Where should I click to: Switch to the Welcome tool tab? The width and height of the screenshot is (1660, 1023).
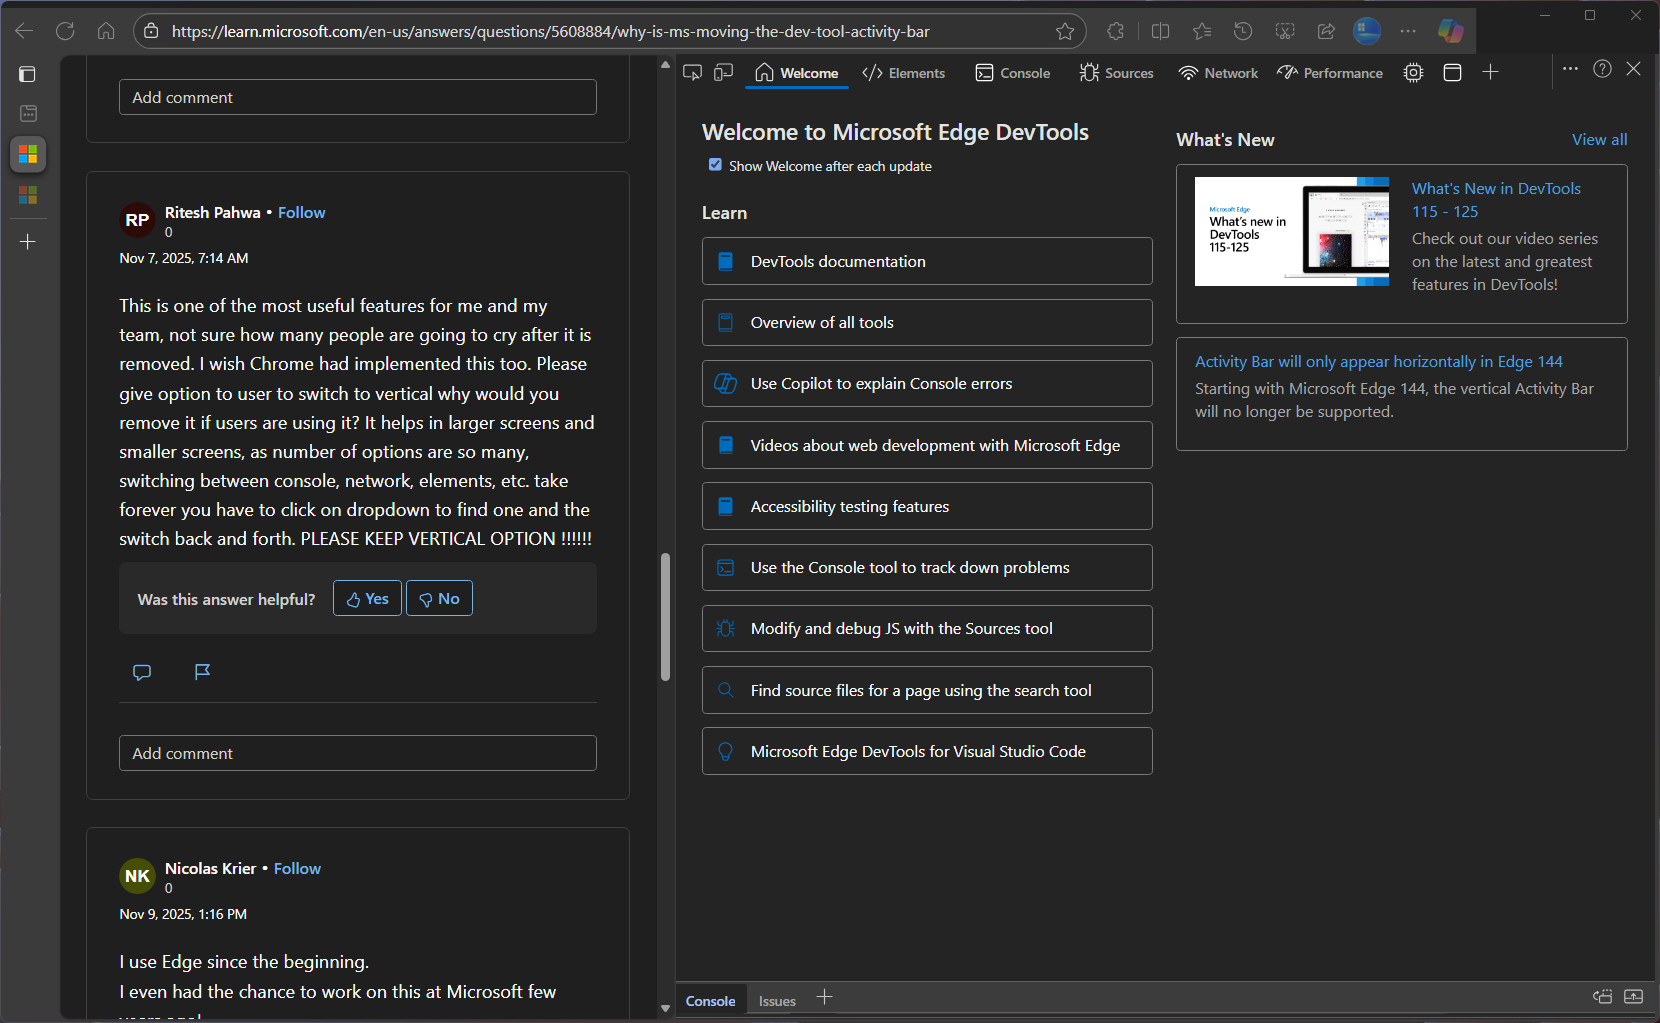click(x=797, y=73)
